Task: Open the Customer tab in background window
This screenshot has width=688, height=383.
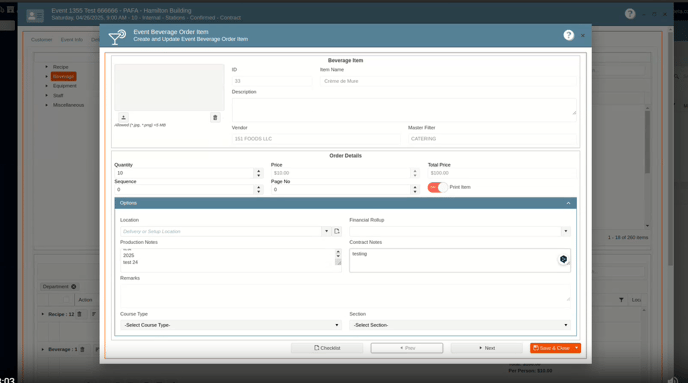Action: click(42, 39)
